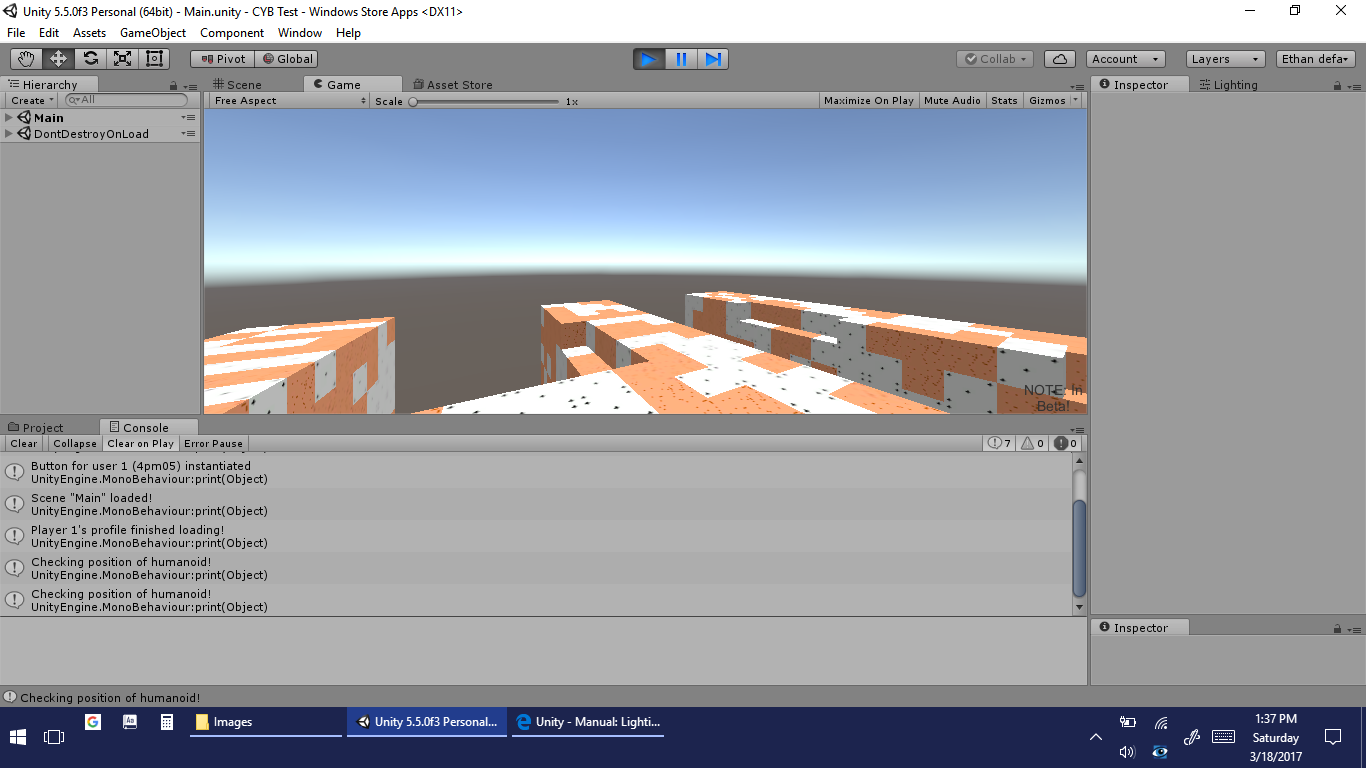Toggle Maximize On Play

868,101
